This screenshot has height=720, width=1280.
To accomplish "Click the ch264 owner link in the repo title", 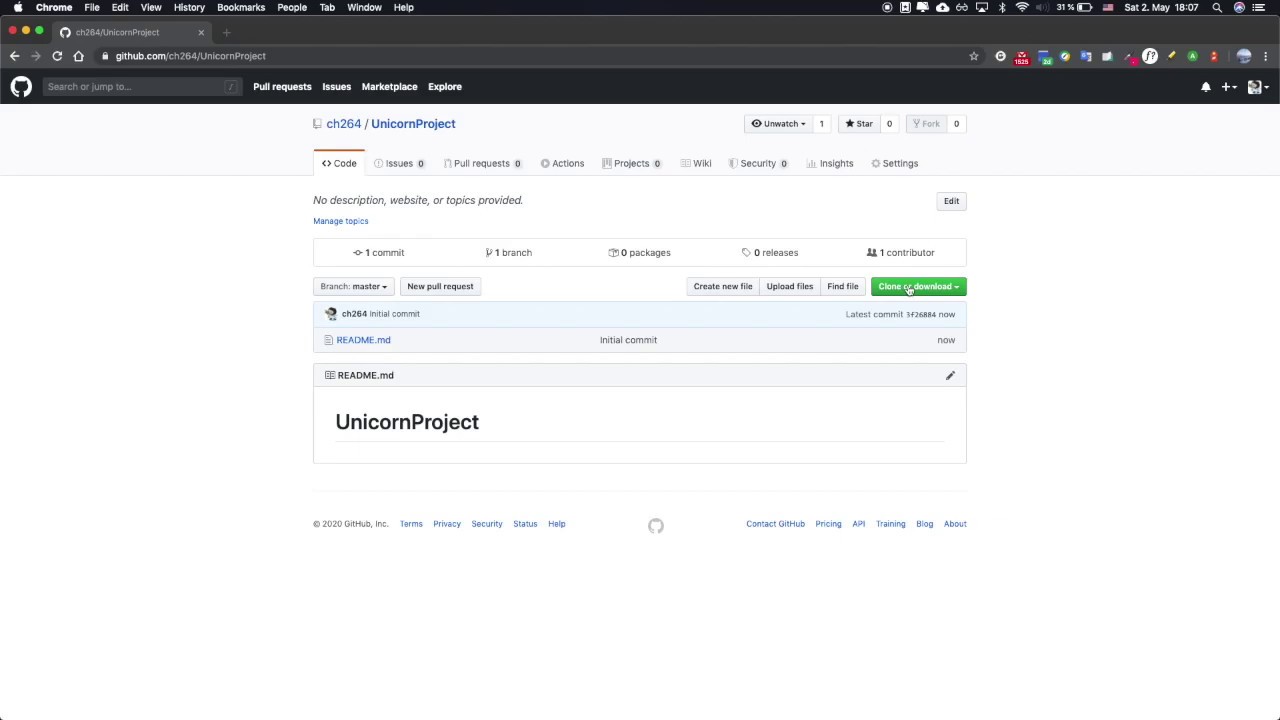I will click(x=343, y=124).
